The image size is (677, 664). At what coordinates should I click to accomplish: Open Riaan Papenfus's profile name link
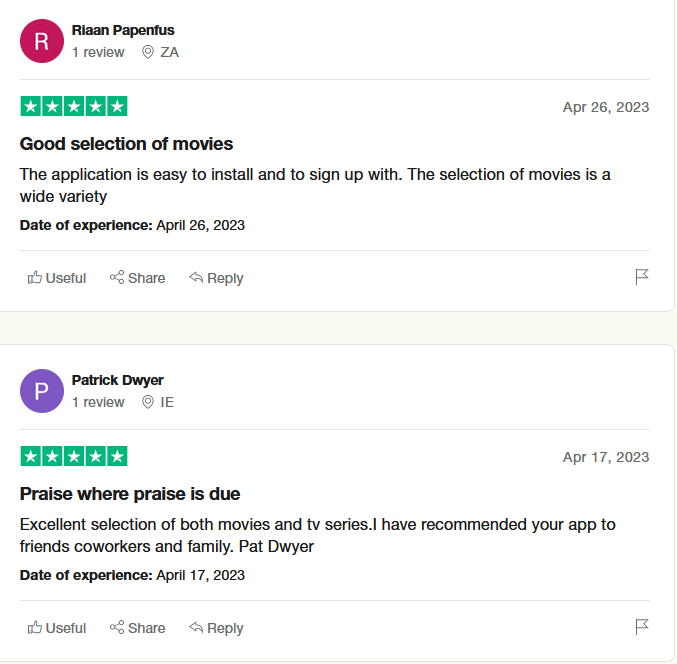click(x=123, y=30)
